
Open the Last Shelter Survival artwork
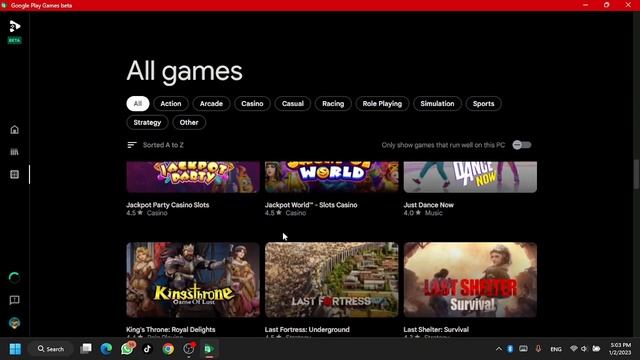(470, 280)
